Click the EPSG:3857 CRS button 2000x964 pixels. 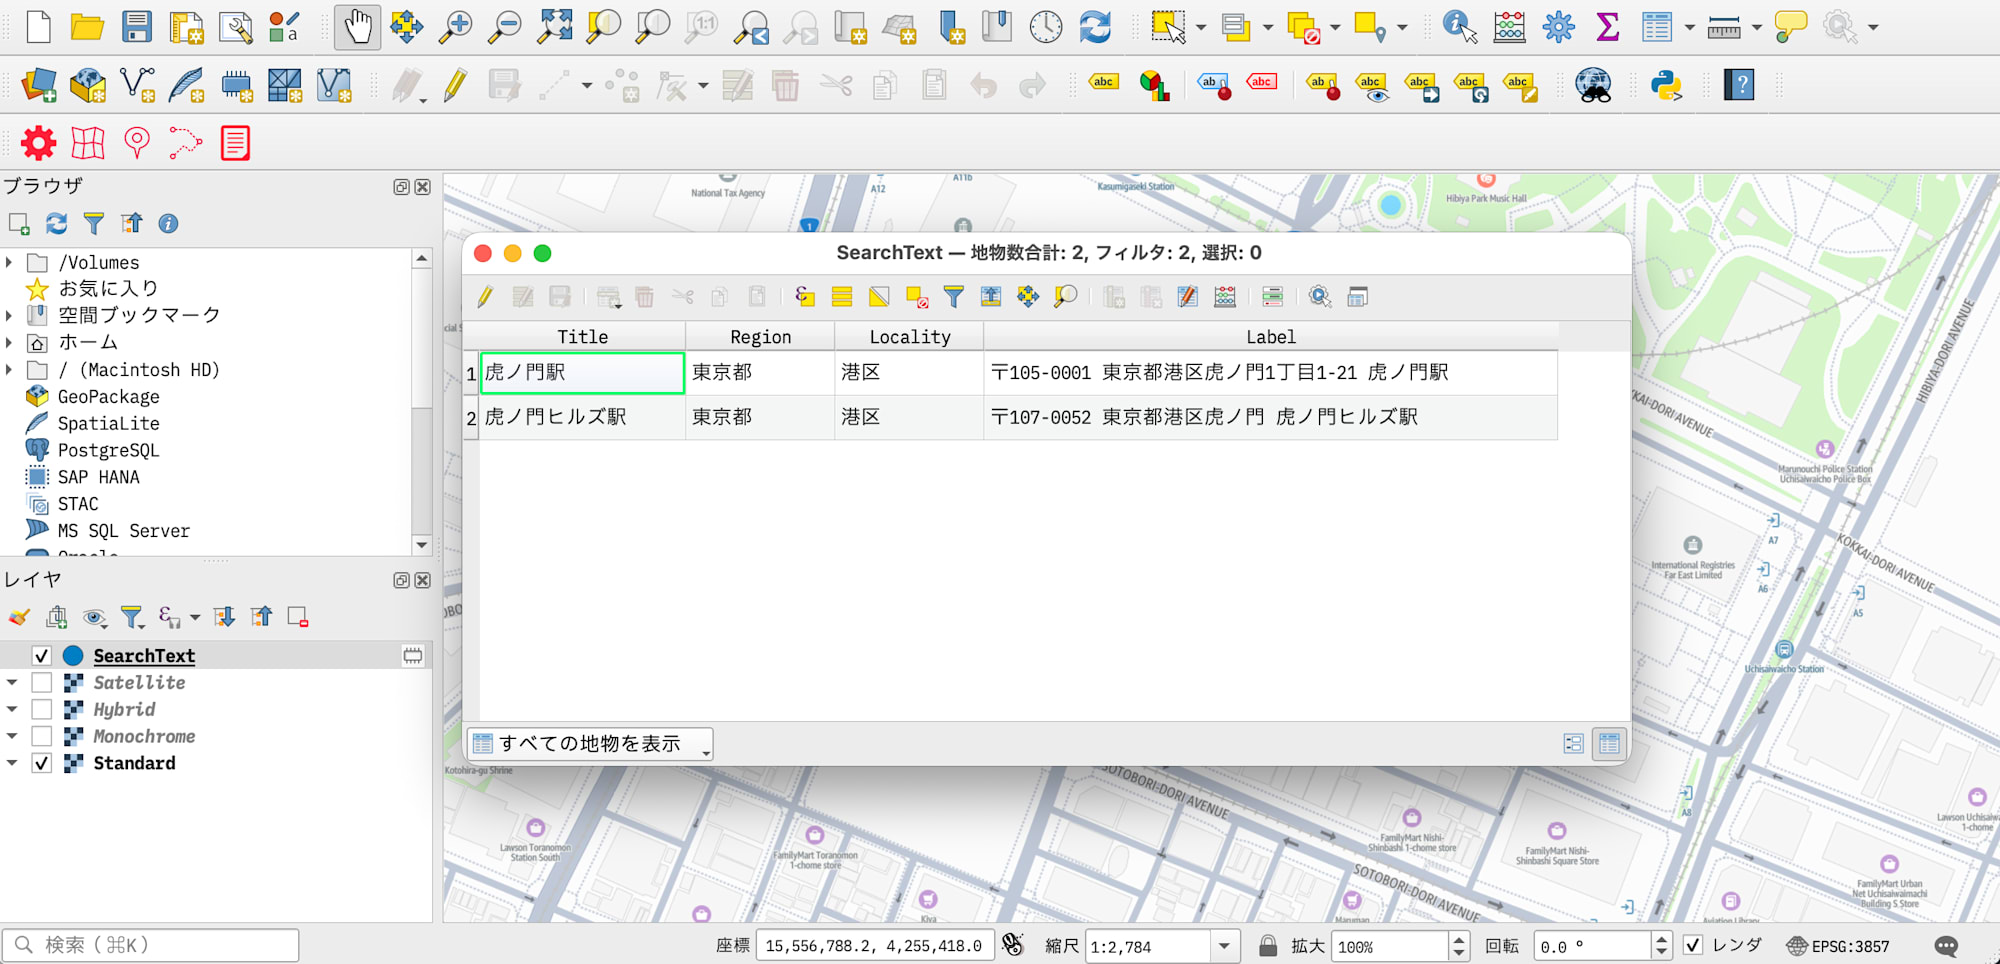tap(1839, 946)
